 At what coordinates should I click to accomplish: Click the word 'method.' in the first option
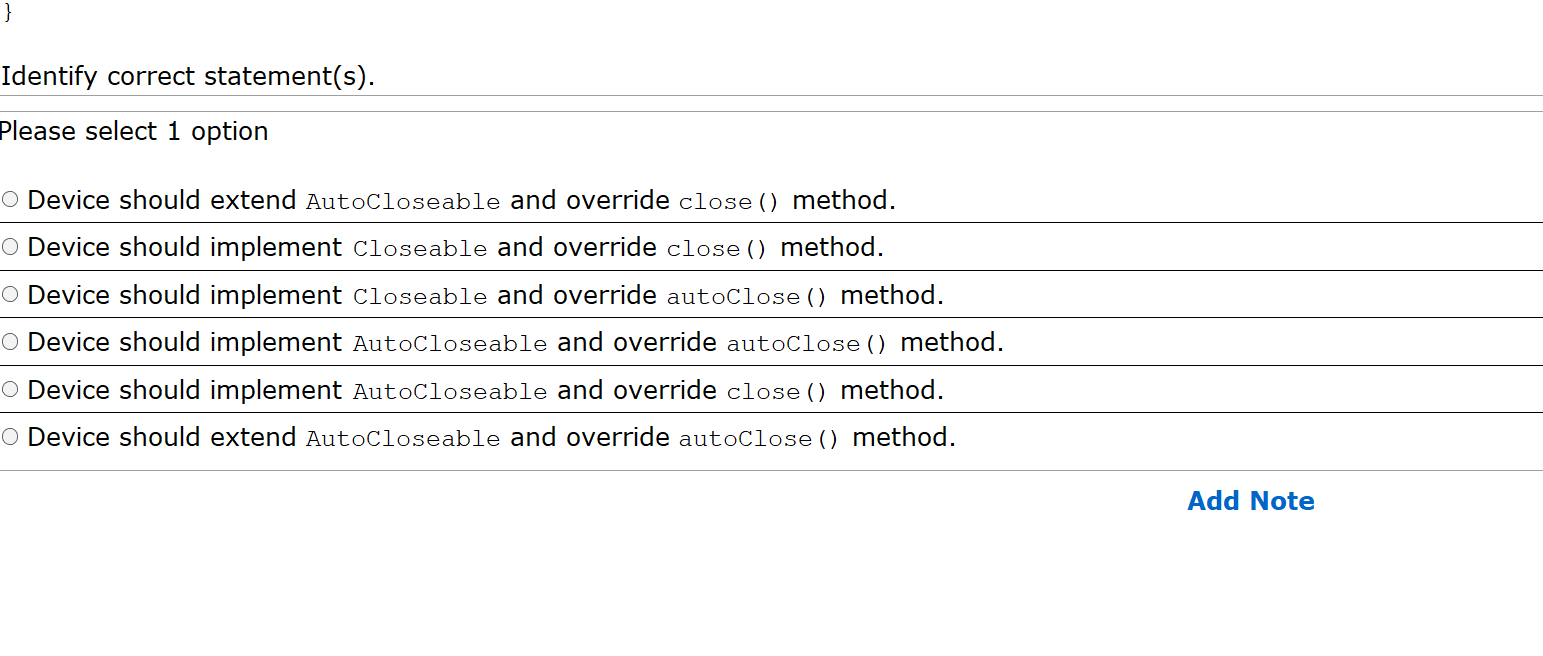click(x=843, y=200)
